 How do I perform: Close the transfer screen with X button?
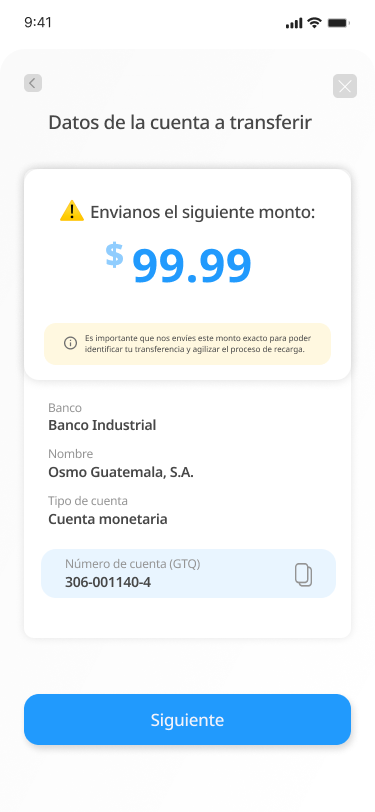pos(345,86)
